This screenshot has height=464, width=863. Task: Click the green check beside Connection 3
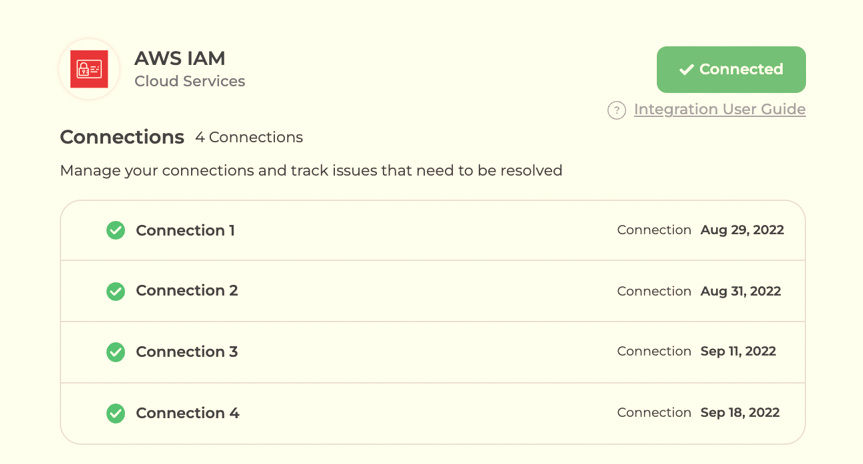(x=116, y=352)
